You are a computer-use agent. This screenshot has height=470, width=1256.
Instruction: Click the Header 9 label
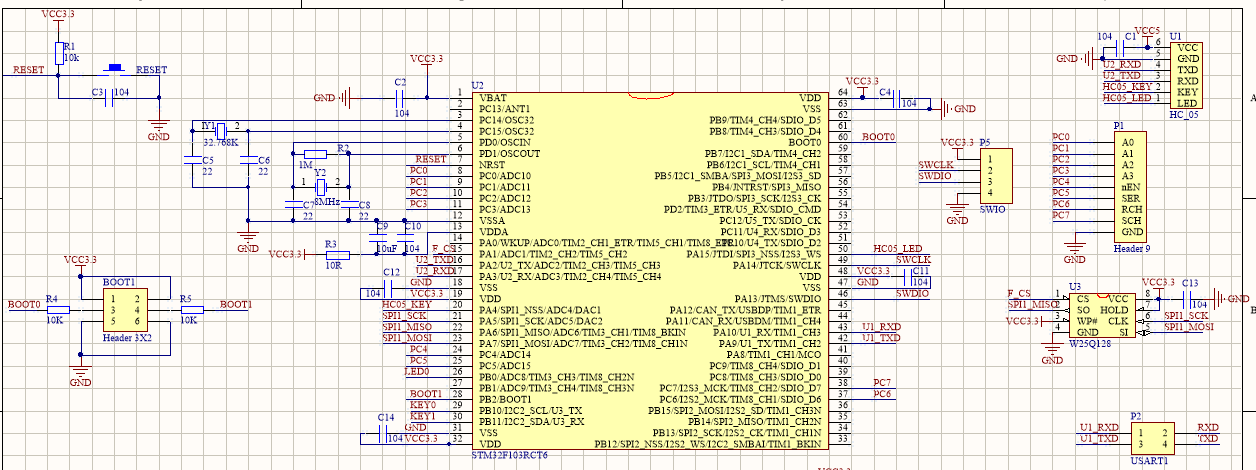pyautogui.click(x=1132, y=248)
